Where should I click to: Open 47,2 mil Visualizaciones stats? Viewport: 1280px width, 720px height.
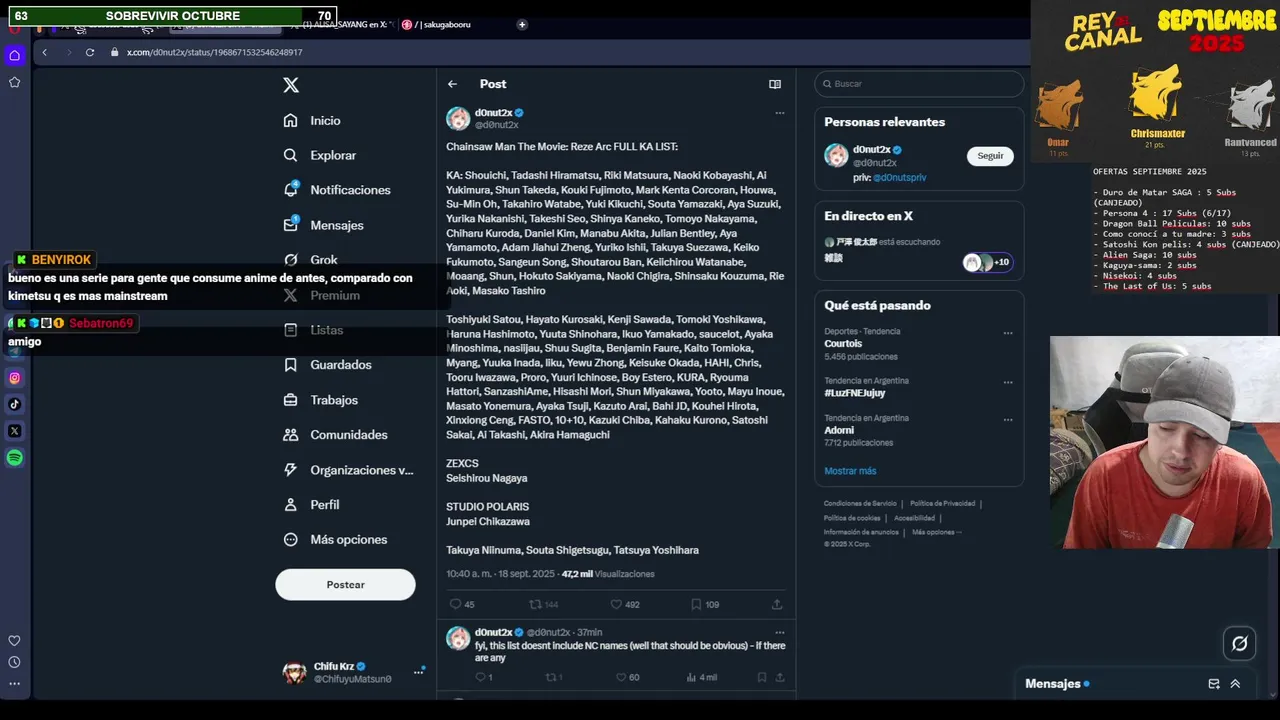click(x=608, y=574)
